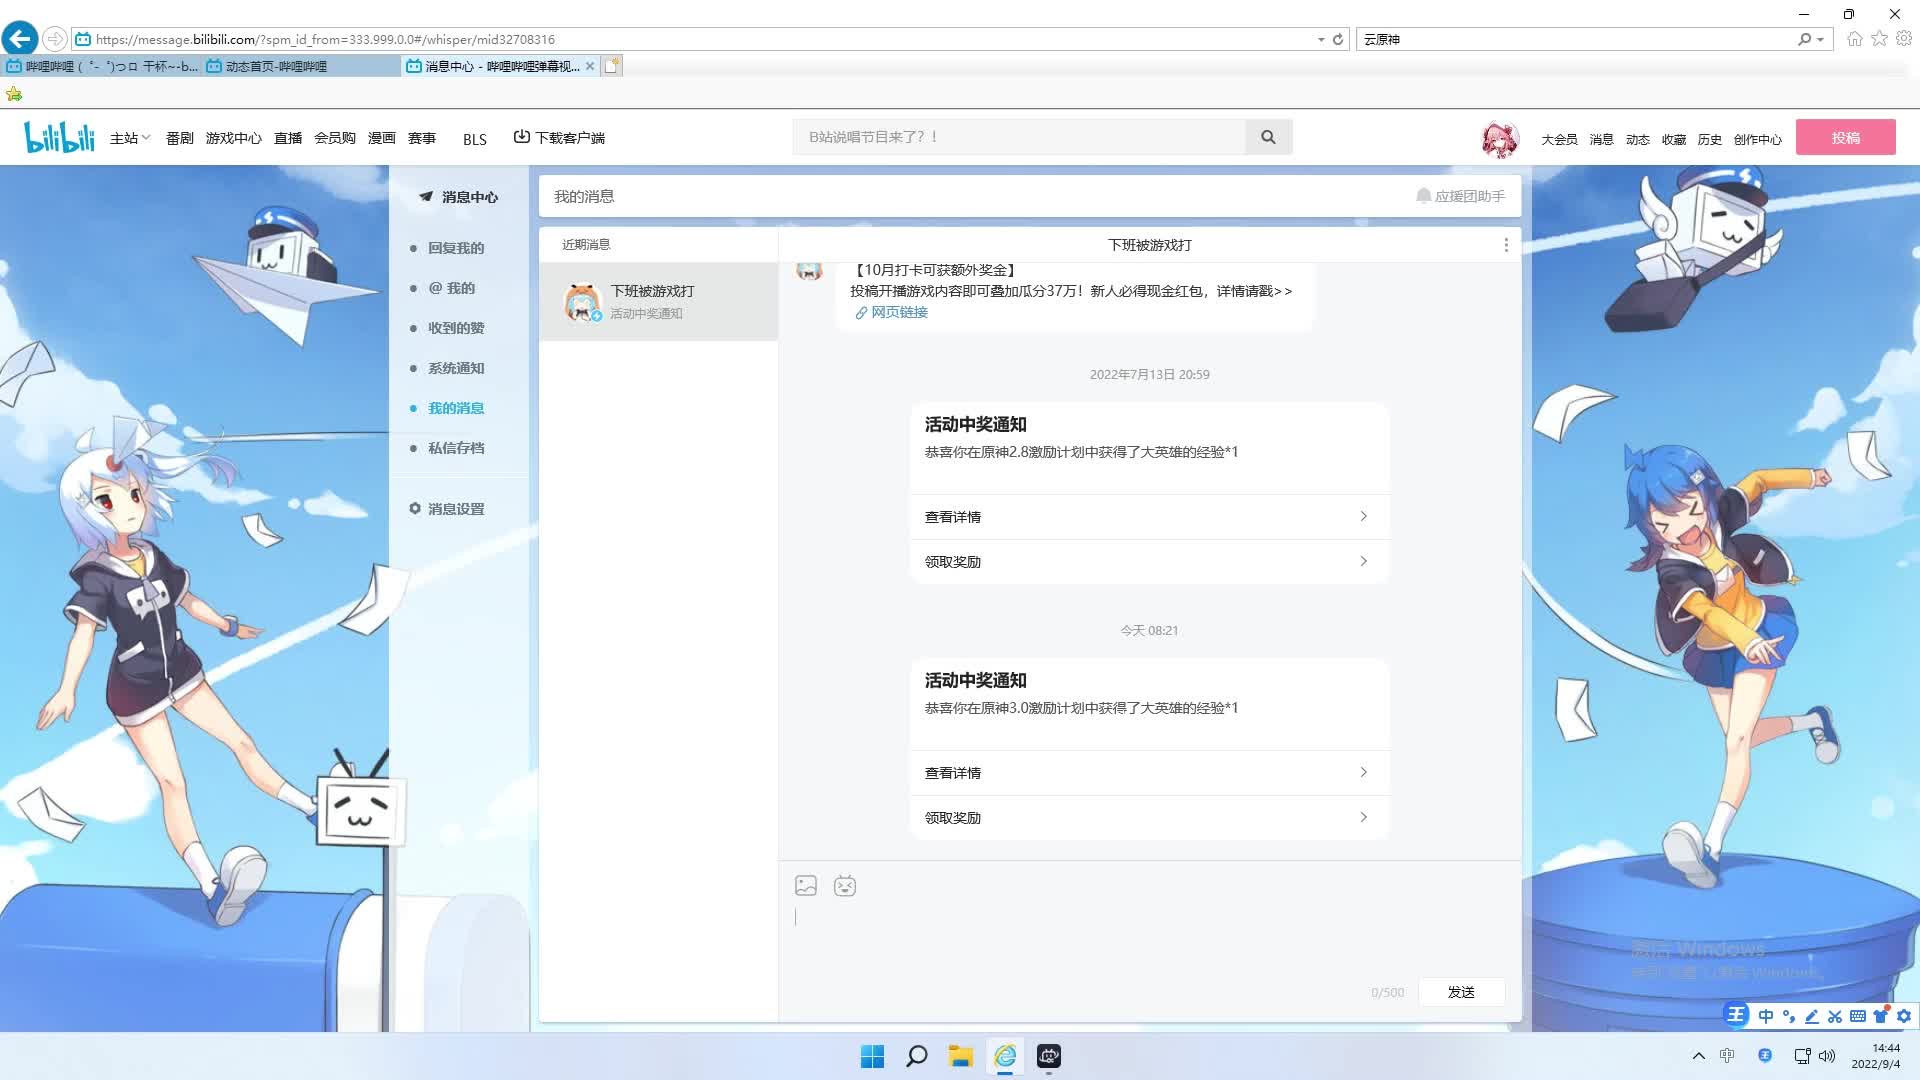Click the IME settings gear in toolbar
The height and width of the screenshot is (1080, 1920).
pos(1904,1016)
